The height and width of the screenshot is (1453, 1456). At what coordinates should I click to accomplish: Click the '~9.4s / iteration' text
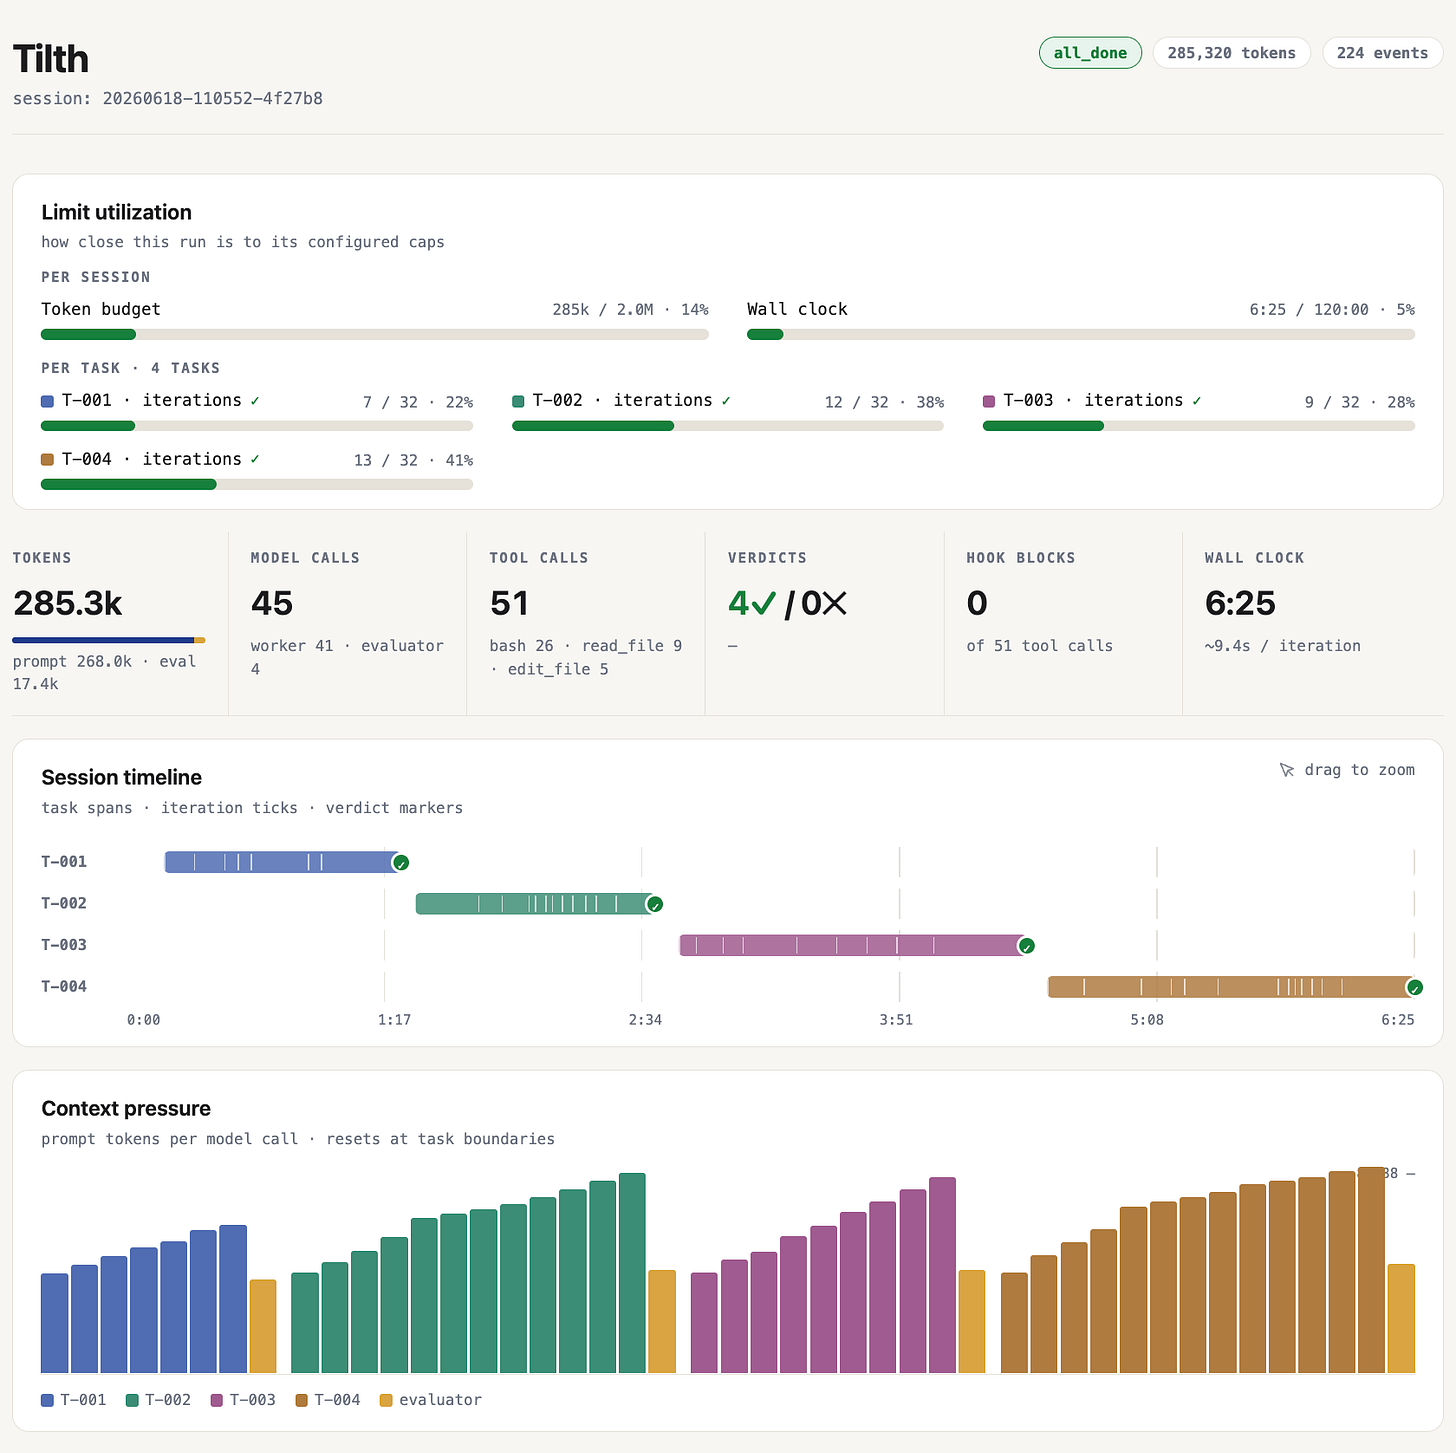click(x=1283, y=646)
